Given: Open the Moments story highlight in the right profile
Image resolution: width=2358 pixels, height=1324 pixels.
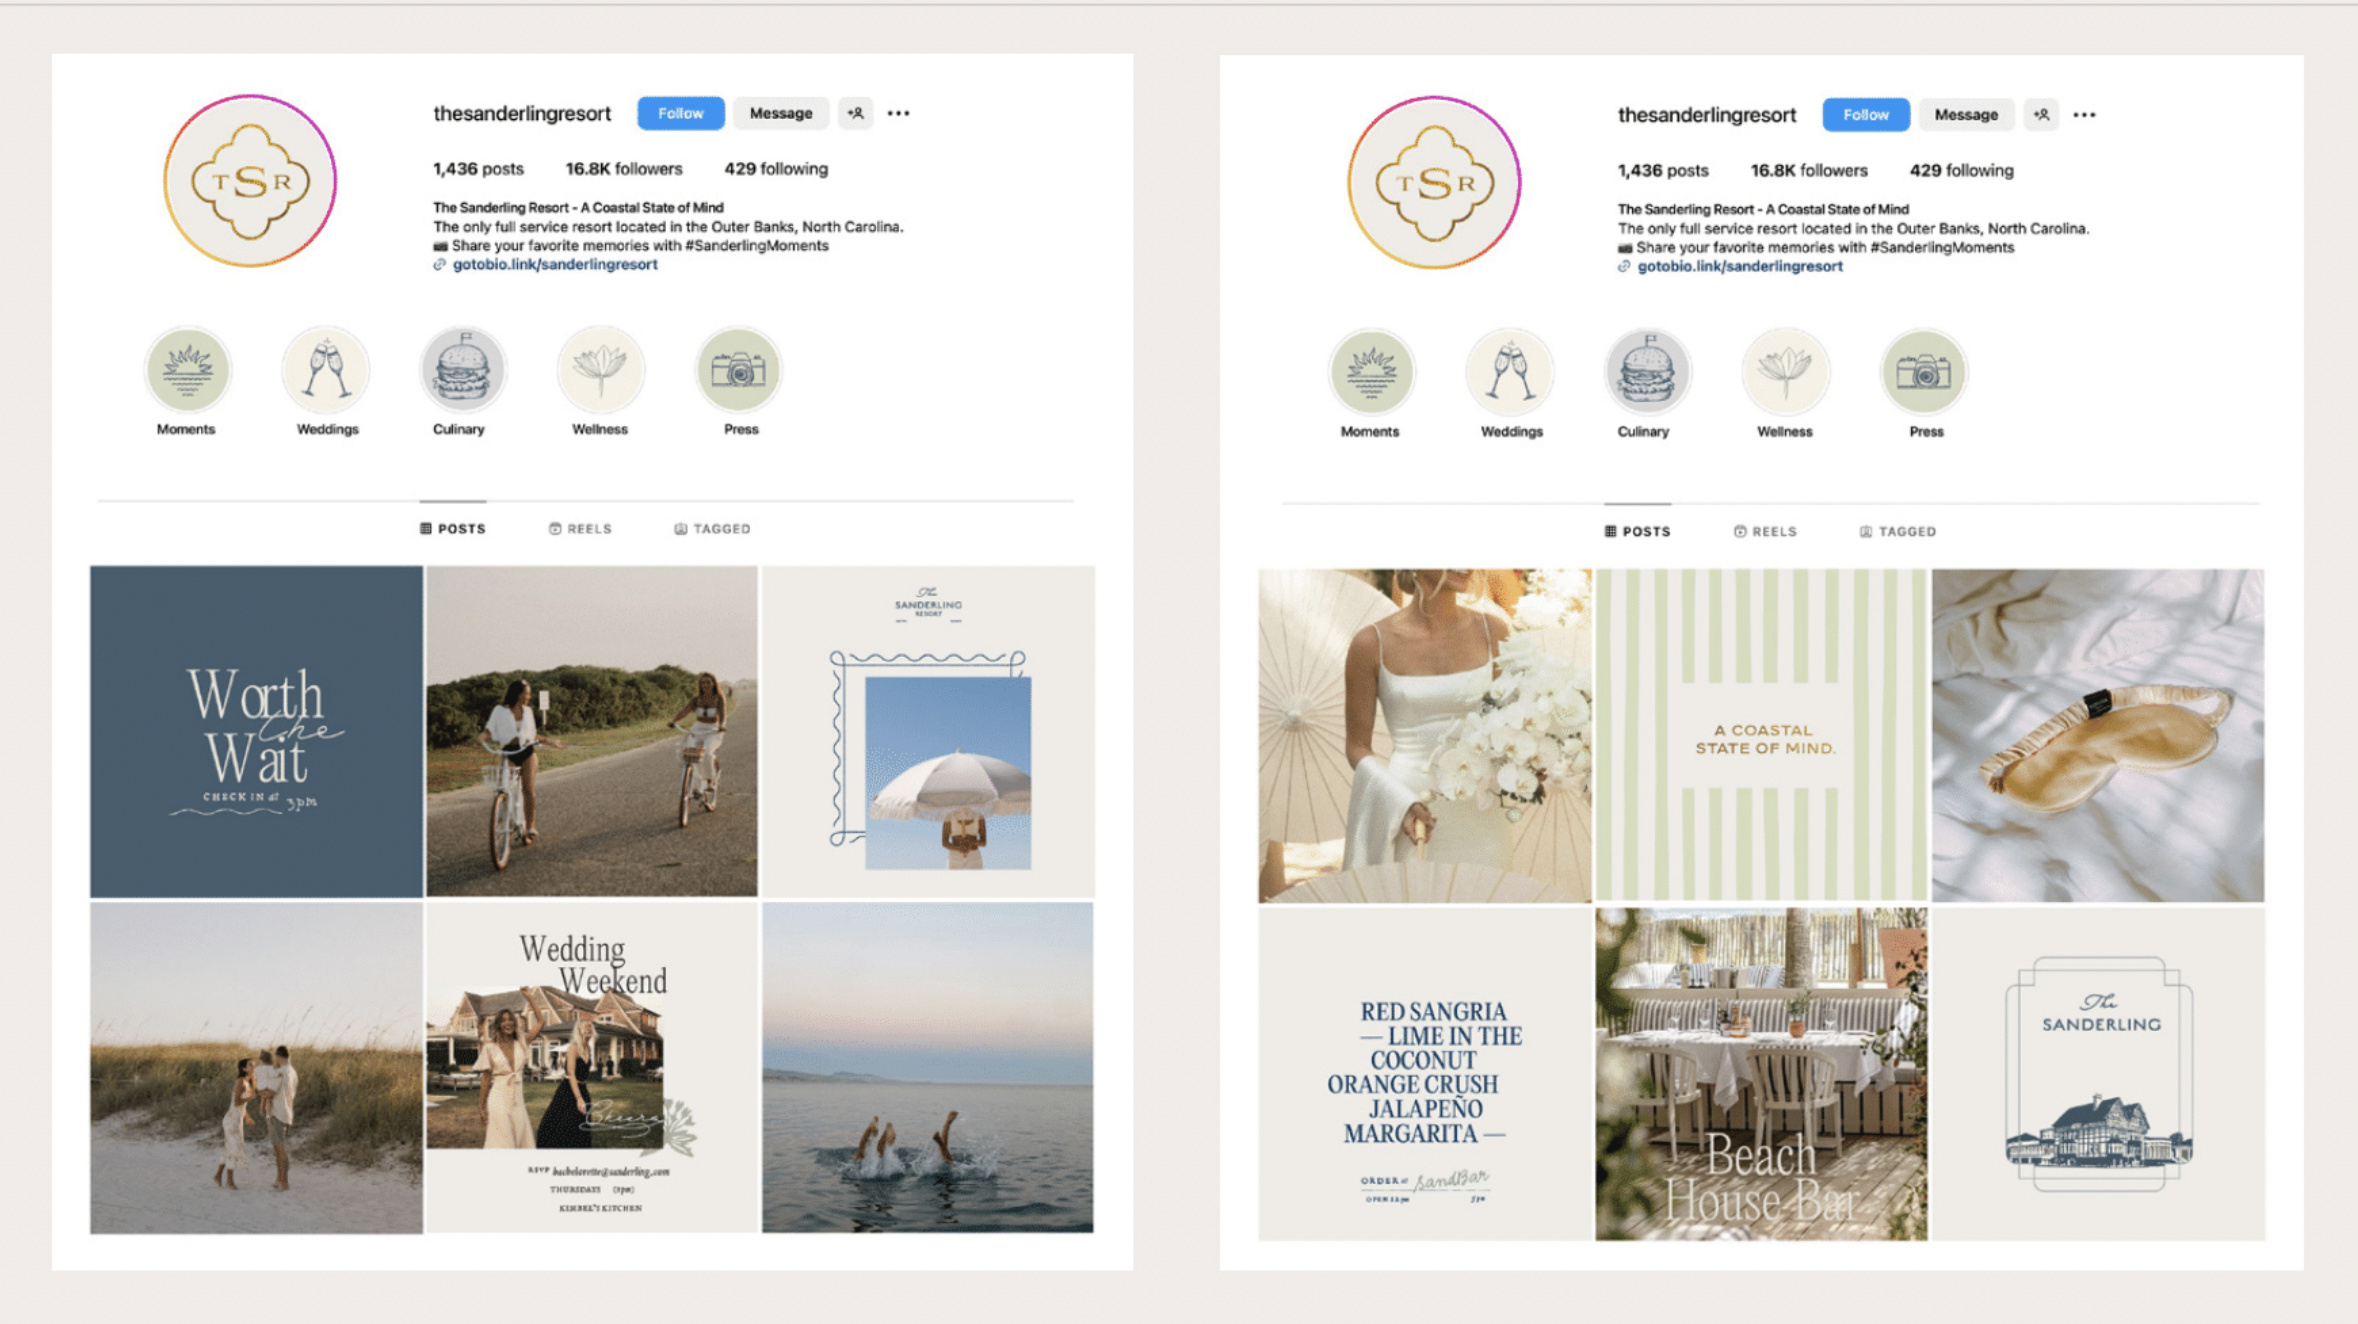Looking at the screenshot, I should tap(1371, 372).
